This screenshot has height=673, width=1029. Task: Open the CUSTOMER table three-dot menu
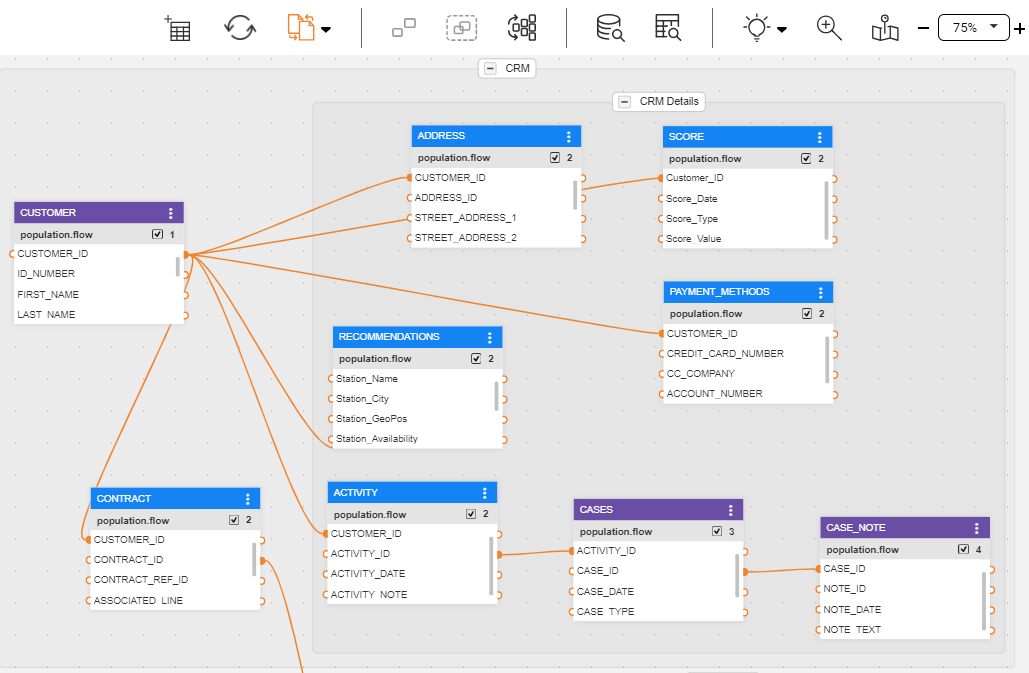(171, 213)
